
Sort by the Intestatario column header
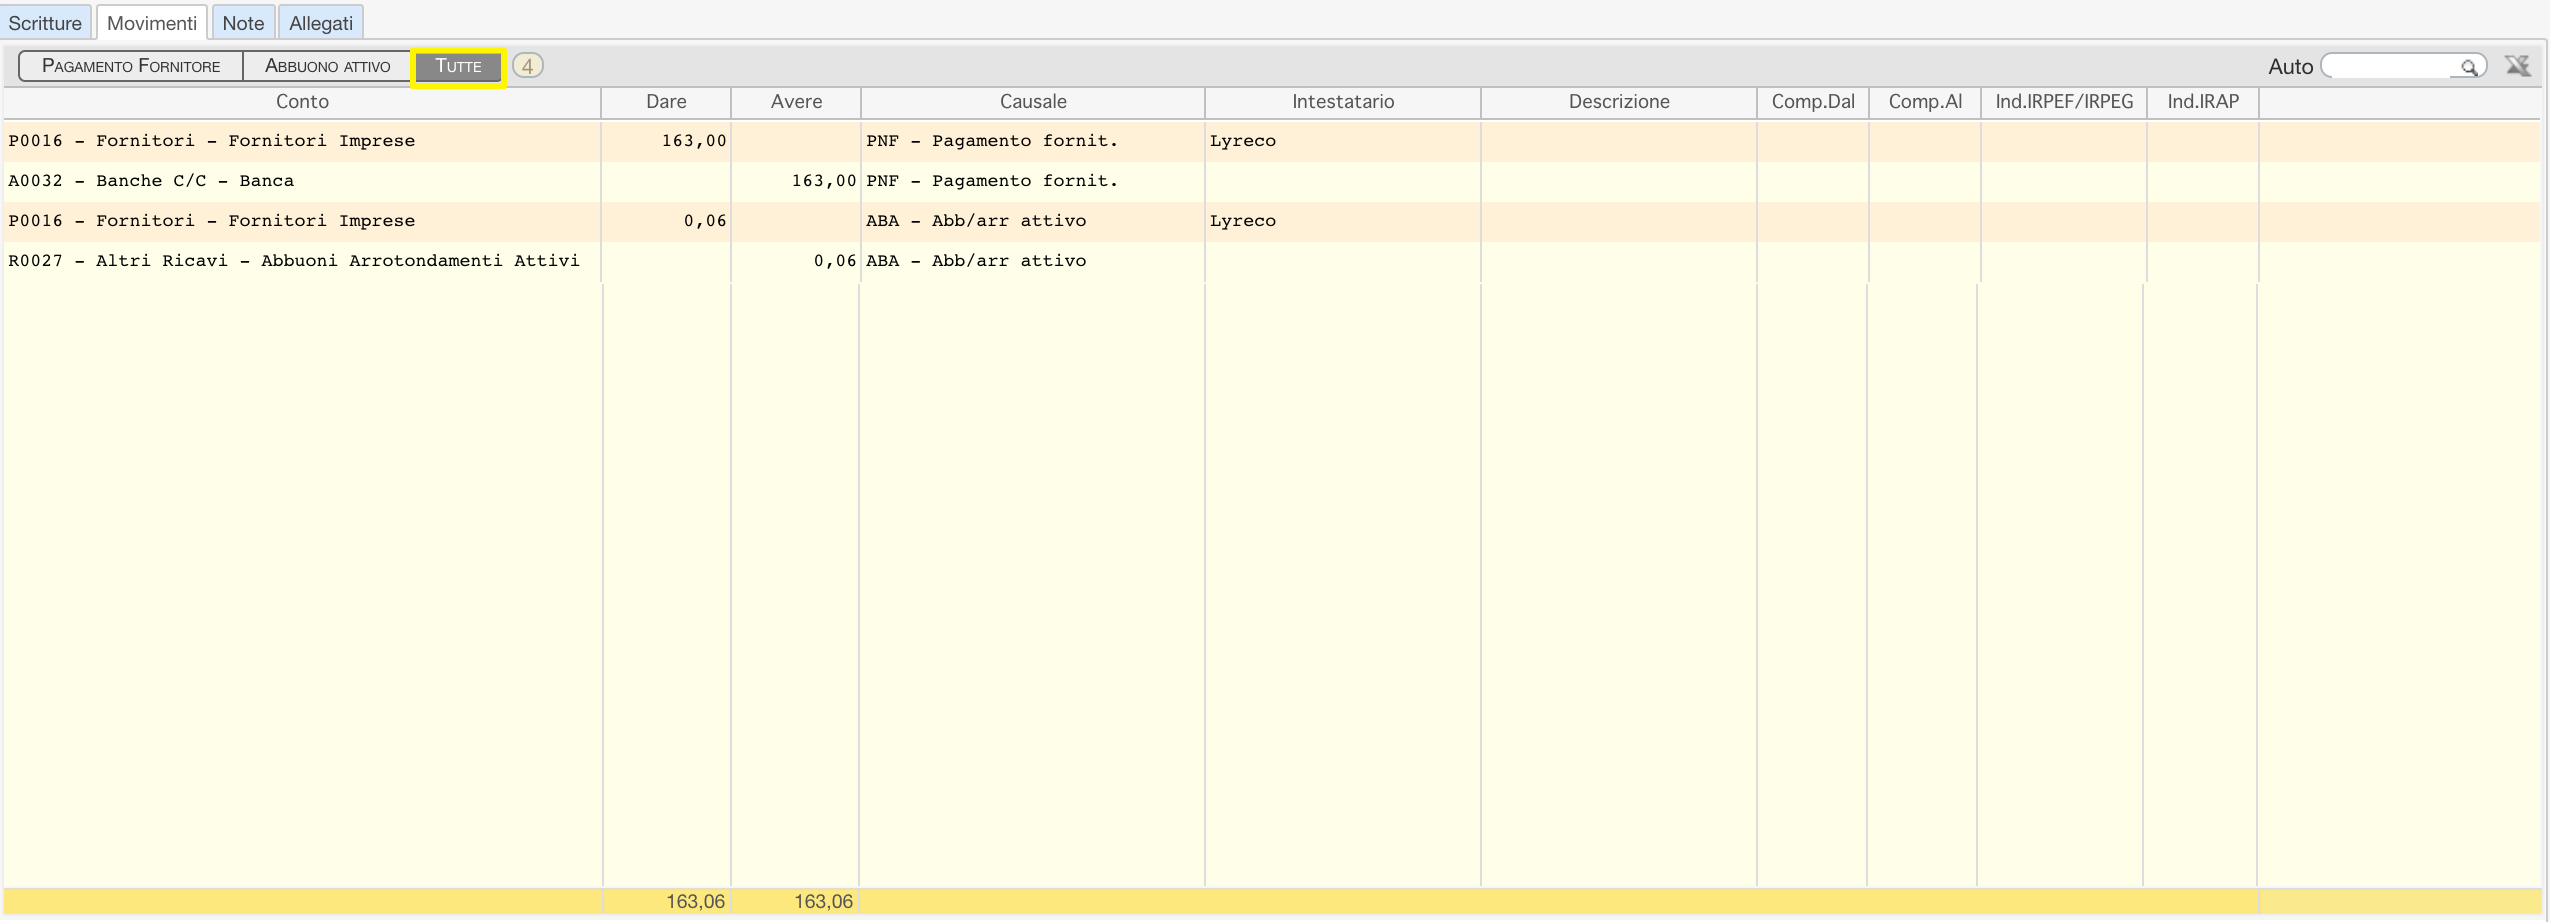tap(1343, 102)
